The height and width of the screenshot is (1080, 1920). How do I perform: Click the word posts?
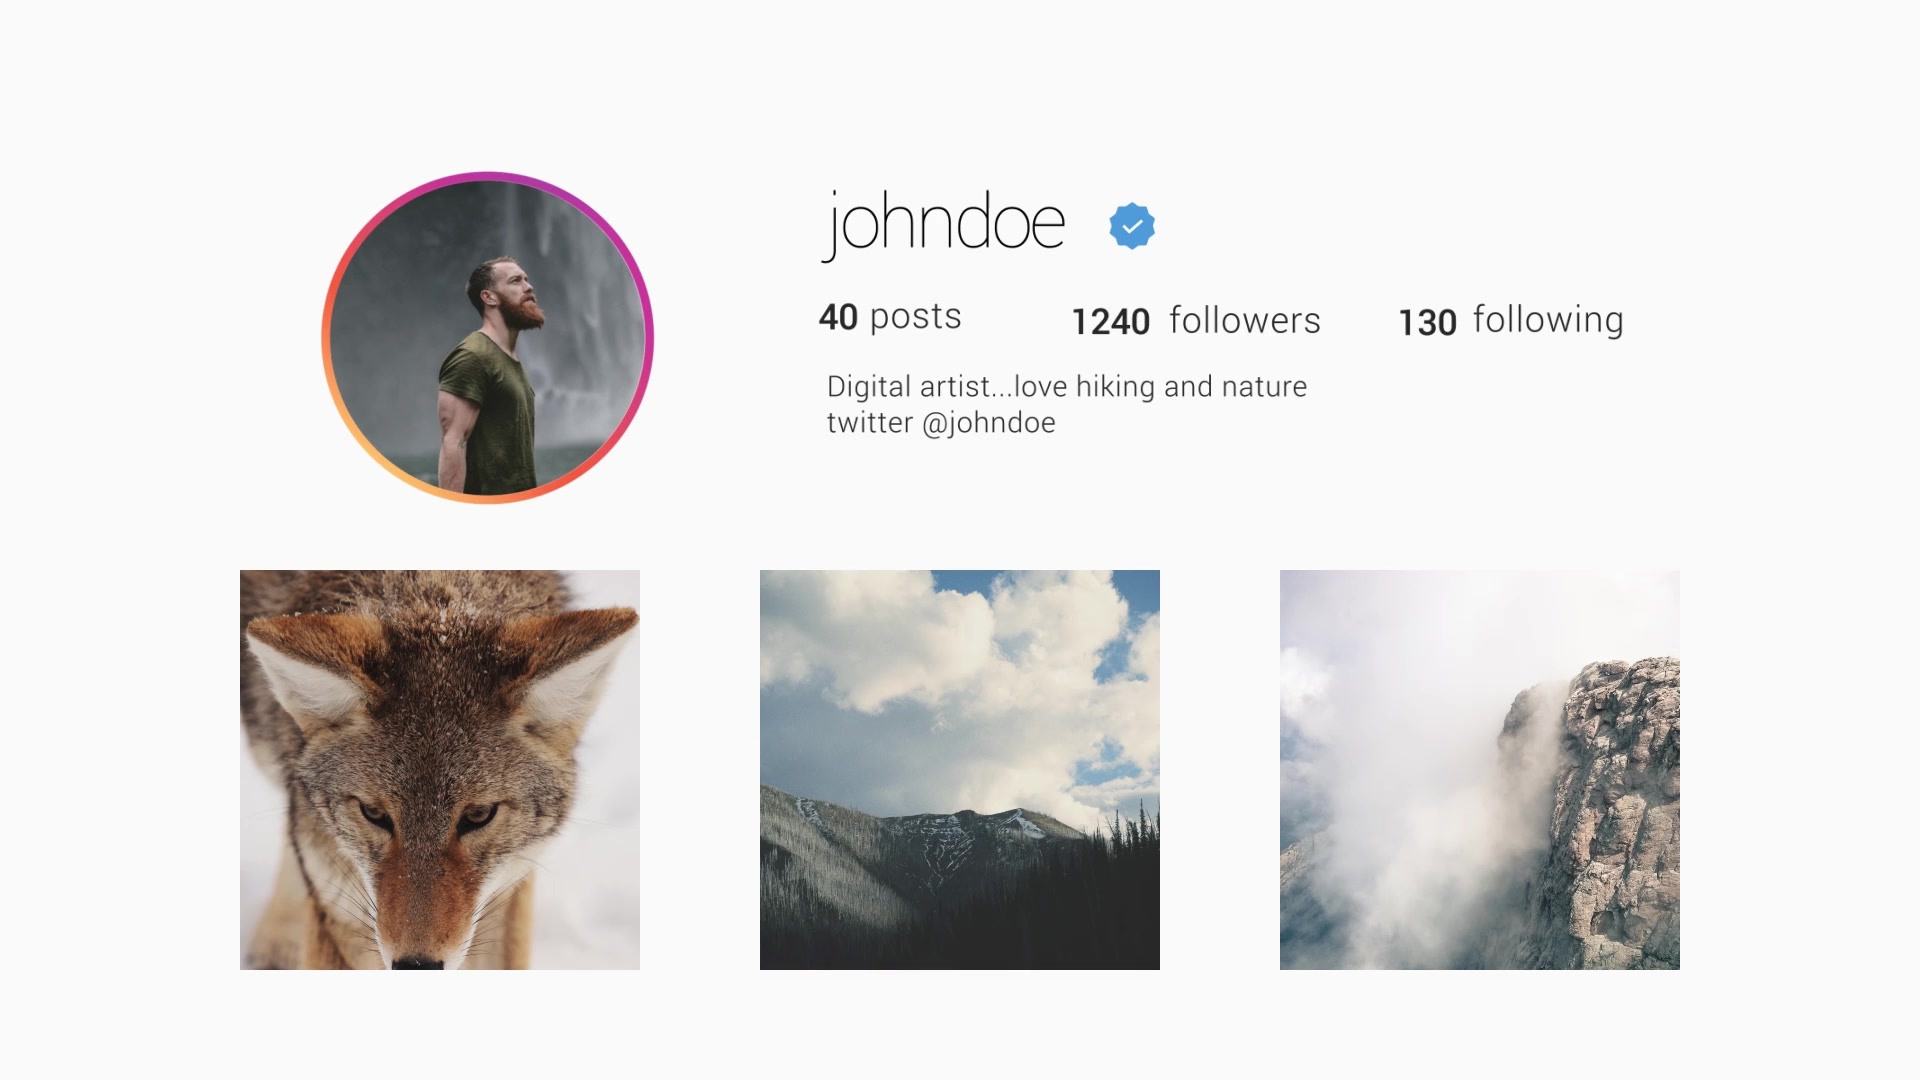tap(915, 317)
